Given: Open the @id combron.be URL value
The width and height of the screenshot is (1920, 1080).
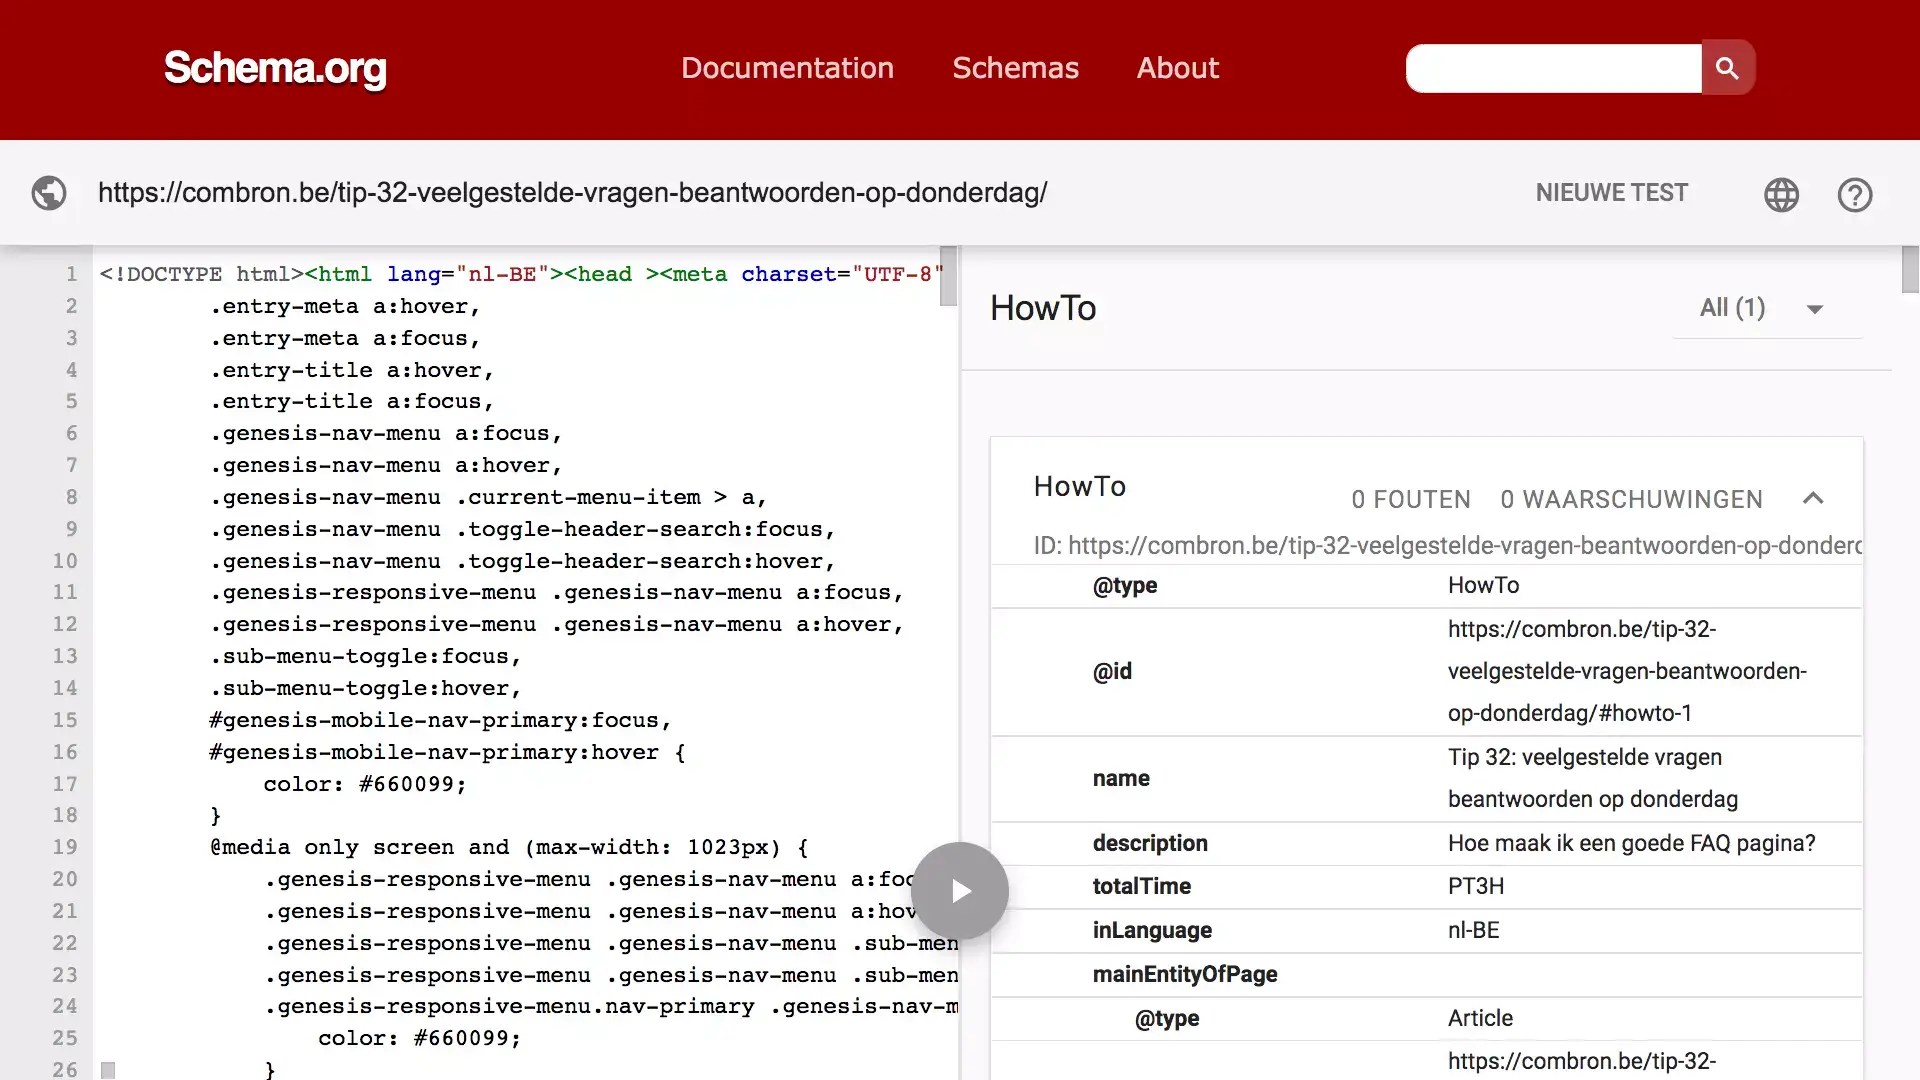Looking at the screenshot, I should click(x=1627, y=671).
